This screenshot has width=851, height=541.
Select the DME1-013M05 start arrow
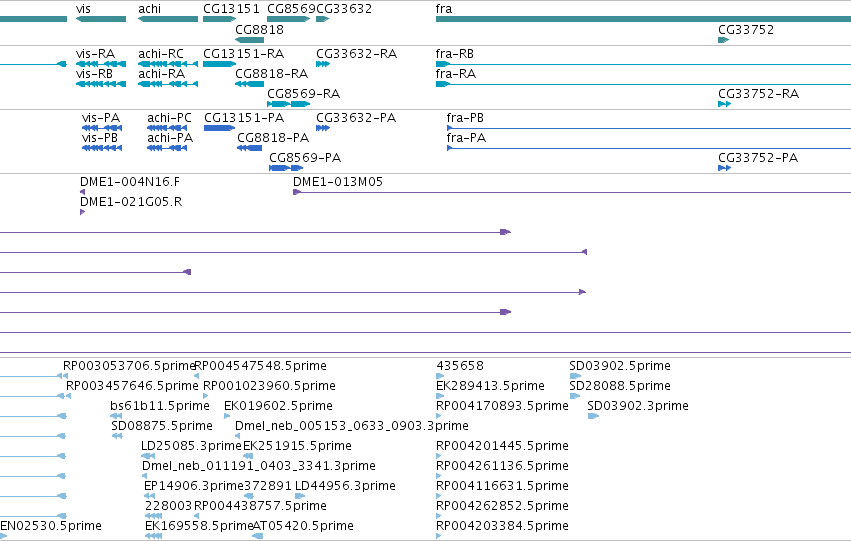click(x=297, y=192)
